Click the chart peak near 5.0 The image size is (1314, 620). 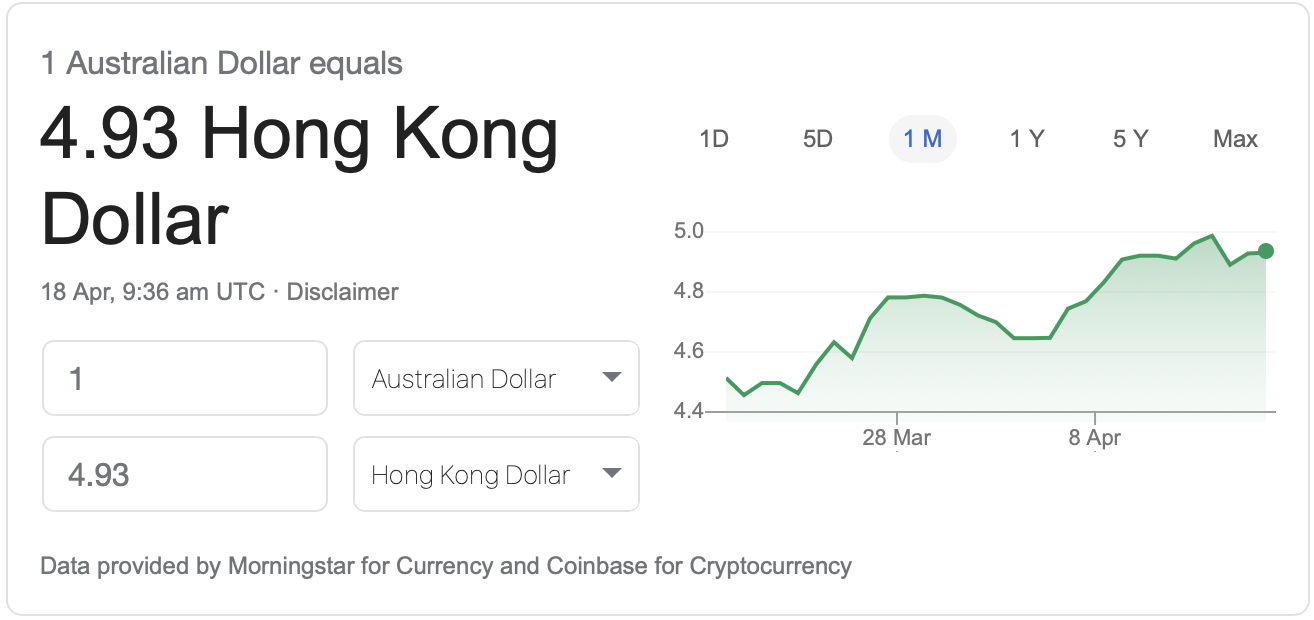point(1212,236)
